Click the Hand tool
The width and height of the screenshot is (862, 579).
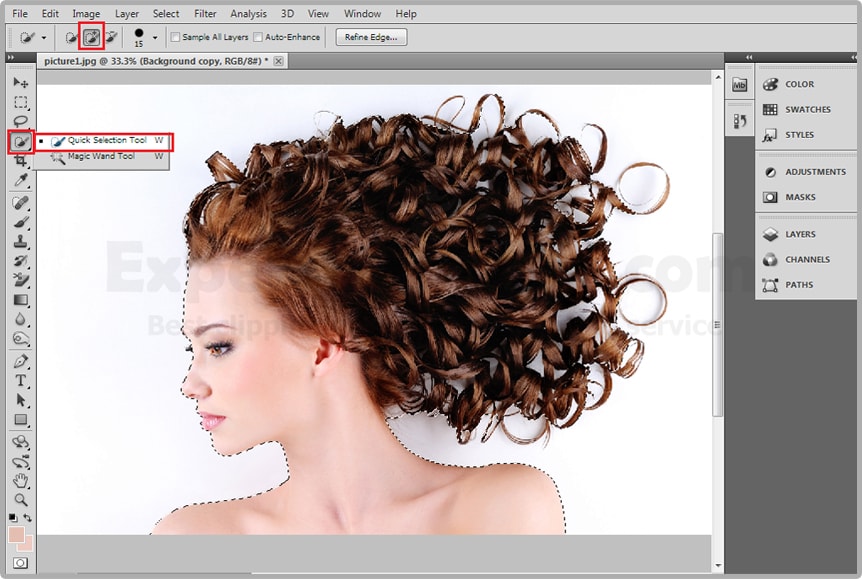click(x=20, y=480)
